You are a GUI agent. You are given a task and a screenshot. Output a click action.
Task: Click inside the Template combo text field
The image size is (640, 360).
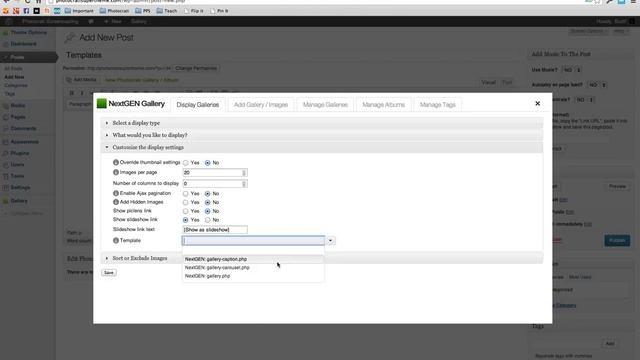(x=253, y=241)
